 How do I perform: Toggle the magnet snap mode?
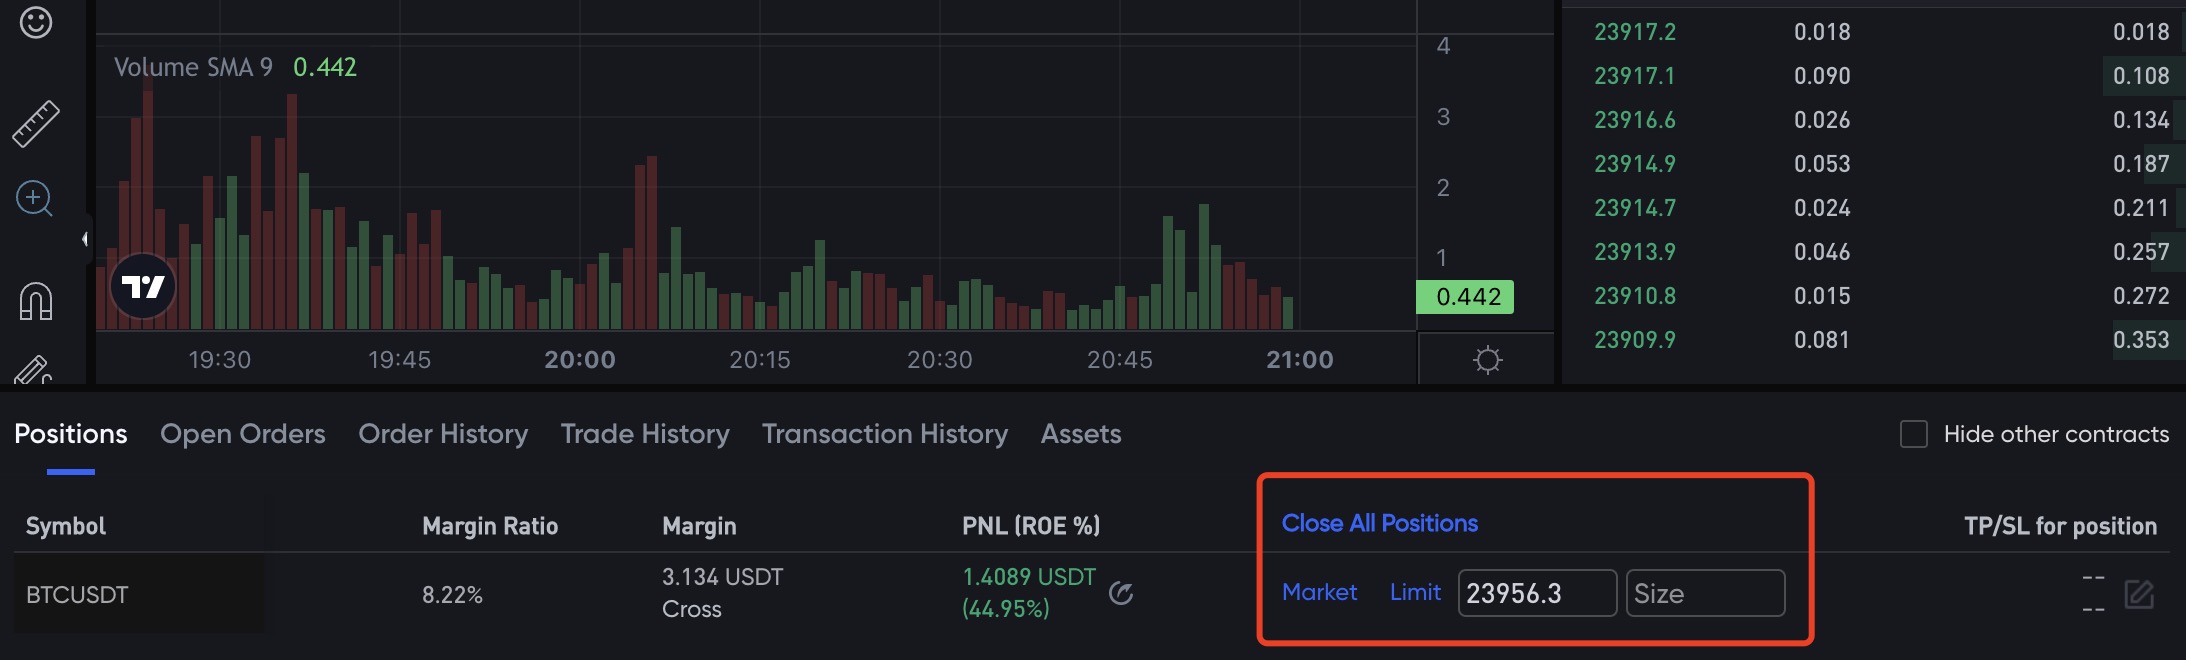click(x=36, y=301)
